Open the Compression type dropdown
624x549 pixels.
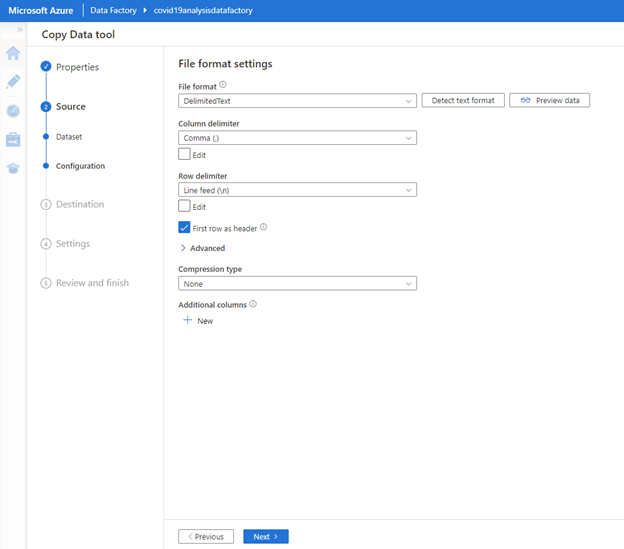(297, 283)
